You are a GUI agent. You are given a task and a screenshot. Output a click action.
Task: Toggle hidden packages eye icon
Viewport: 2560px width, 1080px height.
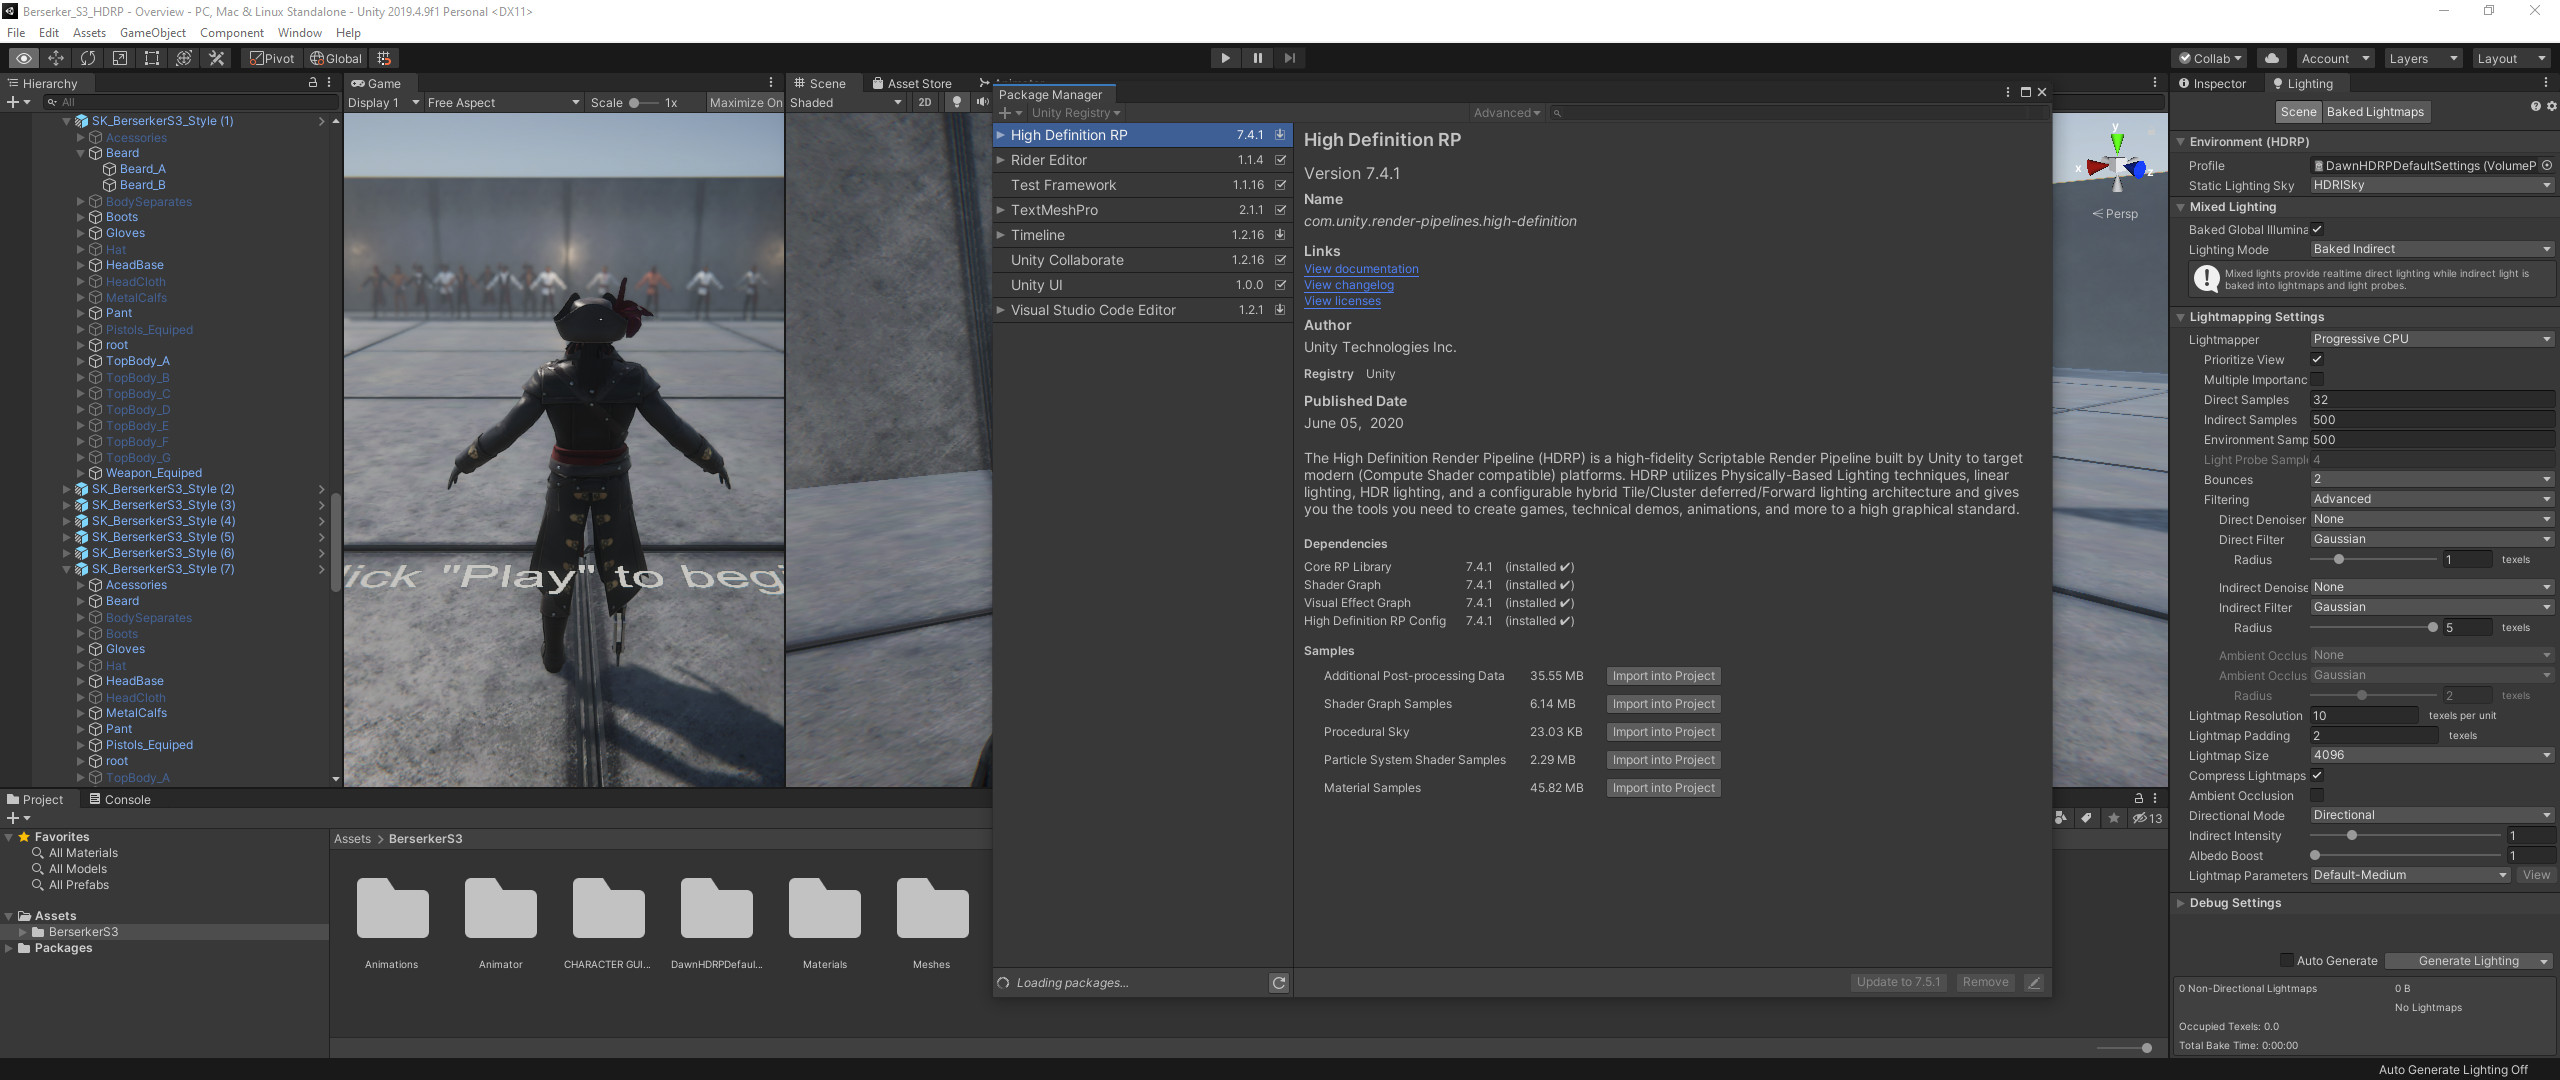tap(2147, 818)
